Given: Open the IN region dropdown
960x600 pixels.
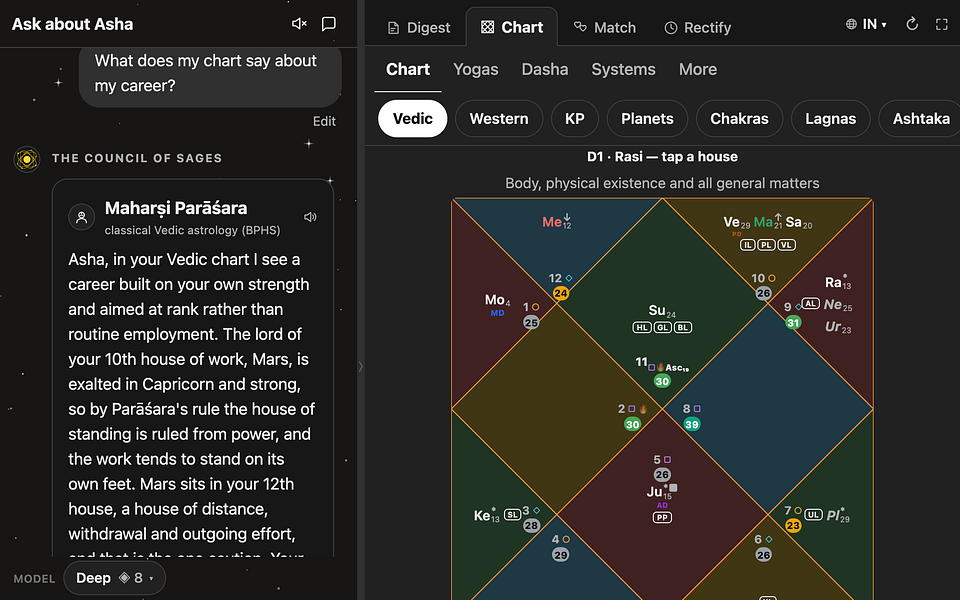Looking at the screenshot, I should tap(866, 24).
